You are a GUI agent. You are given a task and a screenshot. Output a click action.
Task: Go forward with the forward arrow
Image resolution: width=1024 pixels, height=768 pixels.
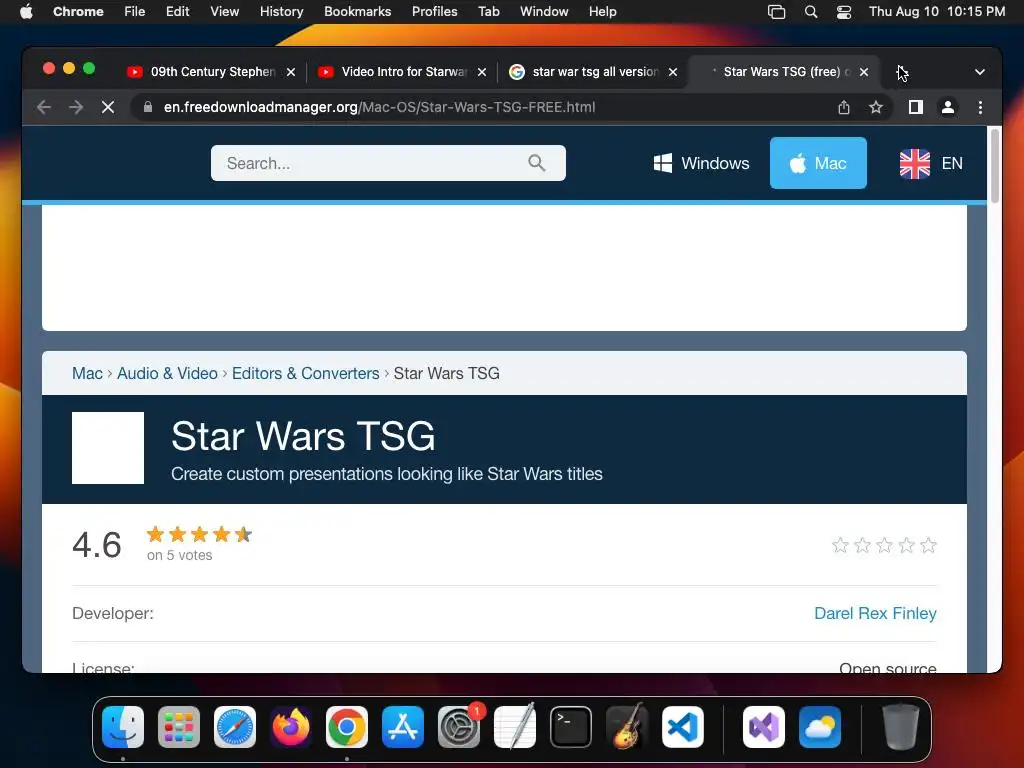pos(76,107)
